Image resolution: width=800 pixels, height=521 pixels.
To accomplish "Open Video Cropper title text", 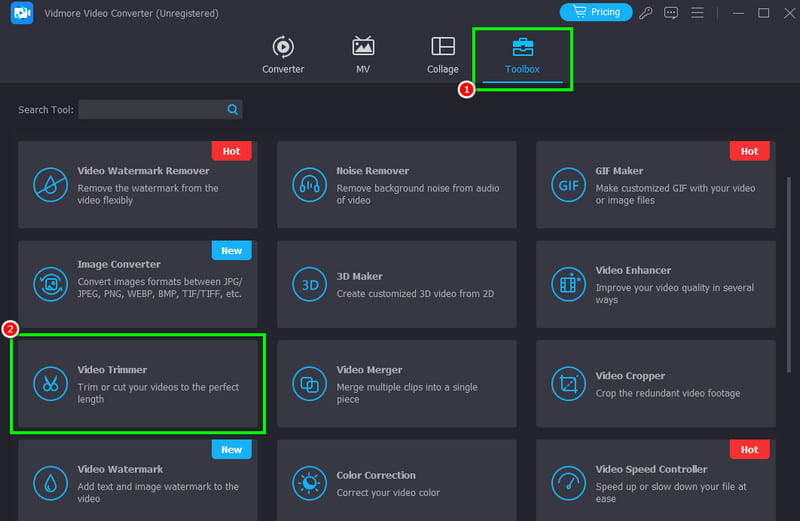I will [630, 376].
